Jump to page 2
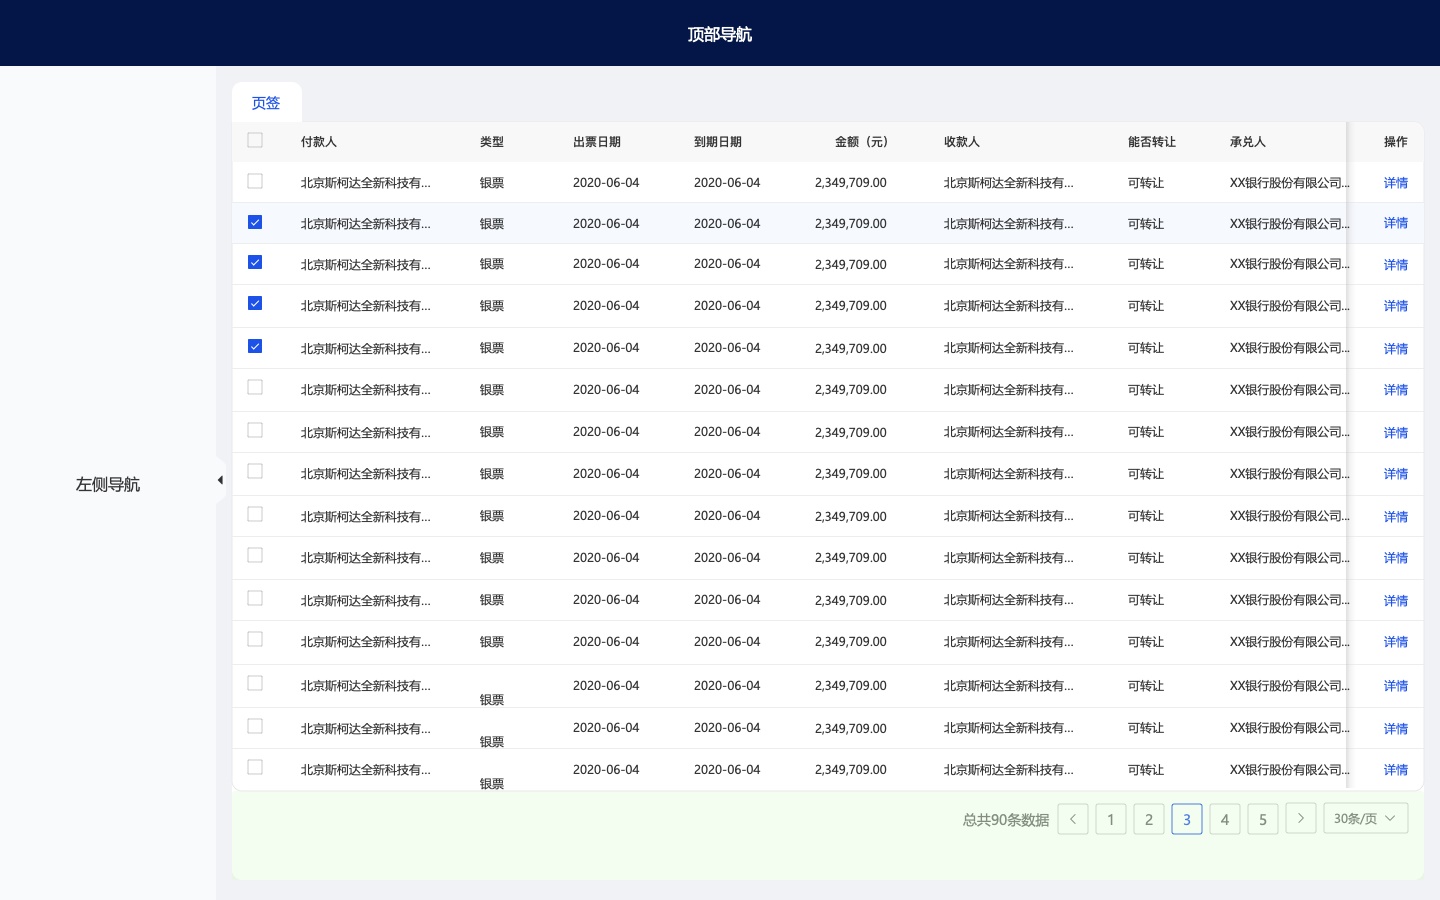The height and width of the screenshot is (900, 1440). 1149,819
